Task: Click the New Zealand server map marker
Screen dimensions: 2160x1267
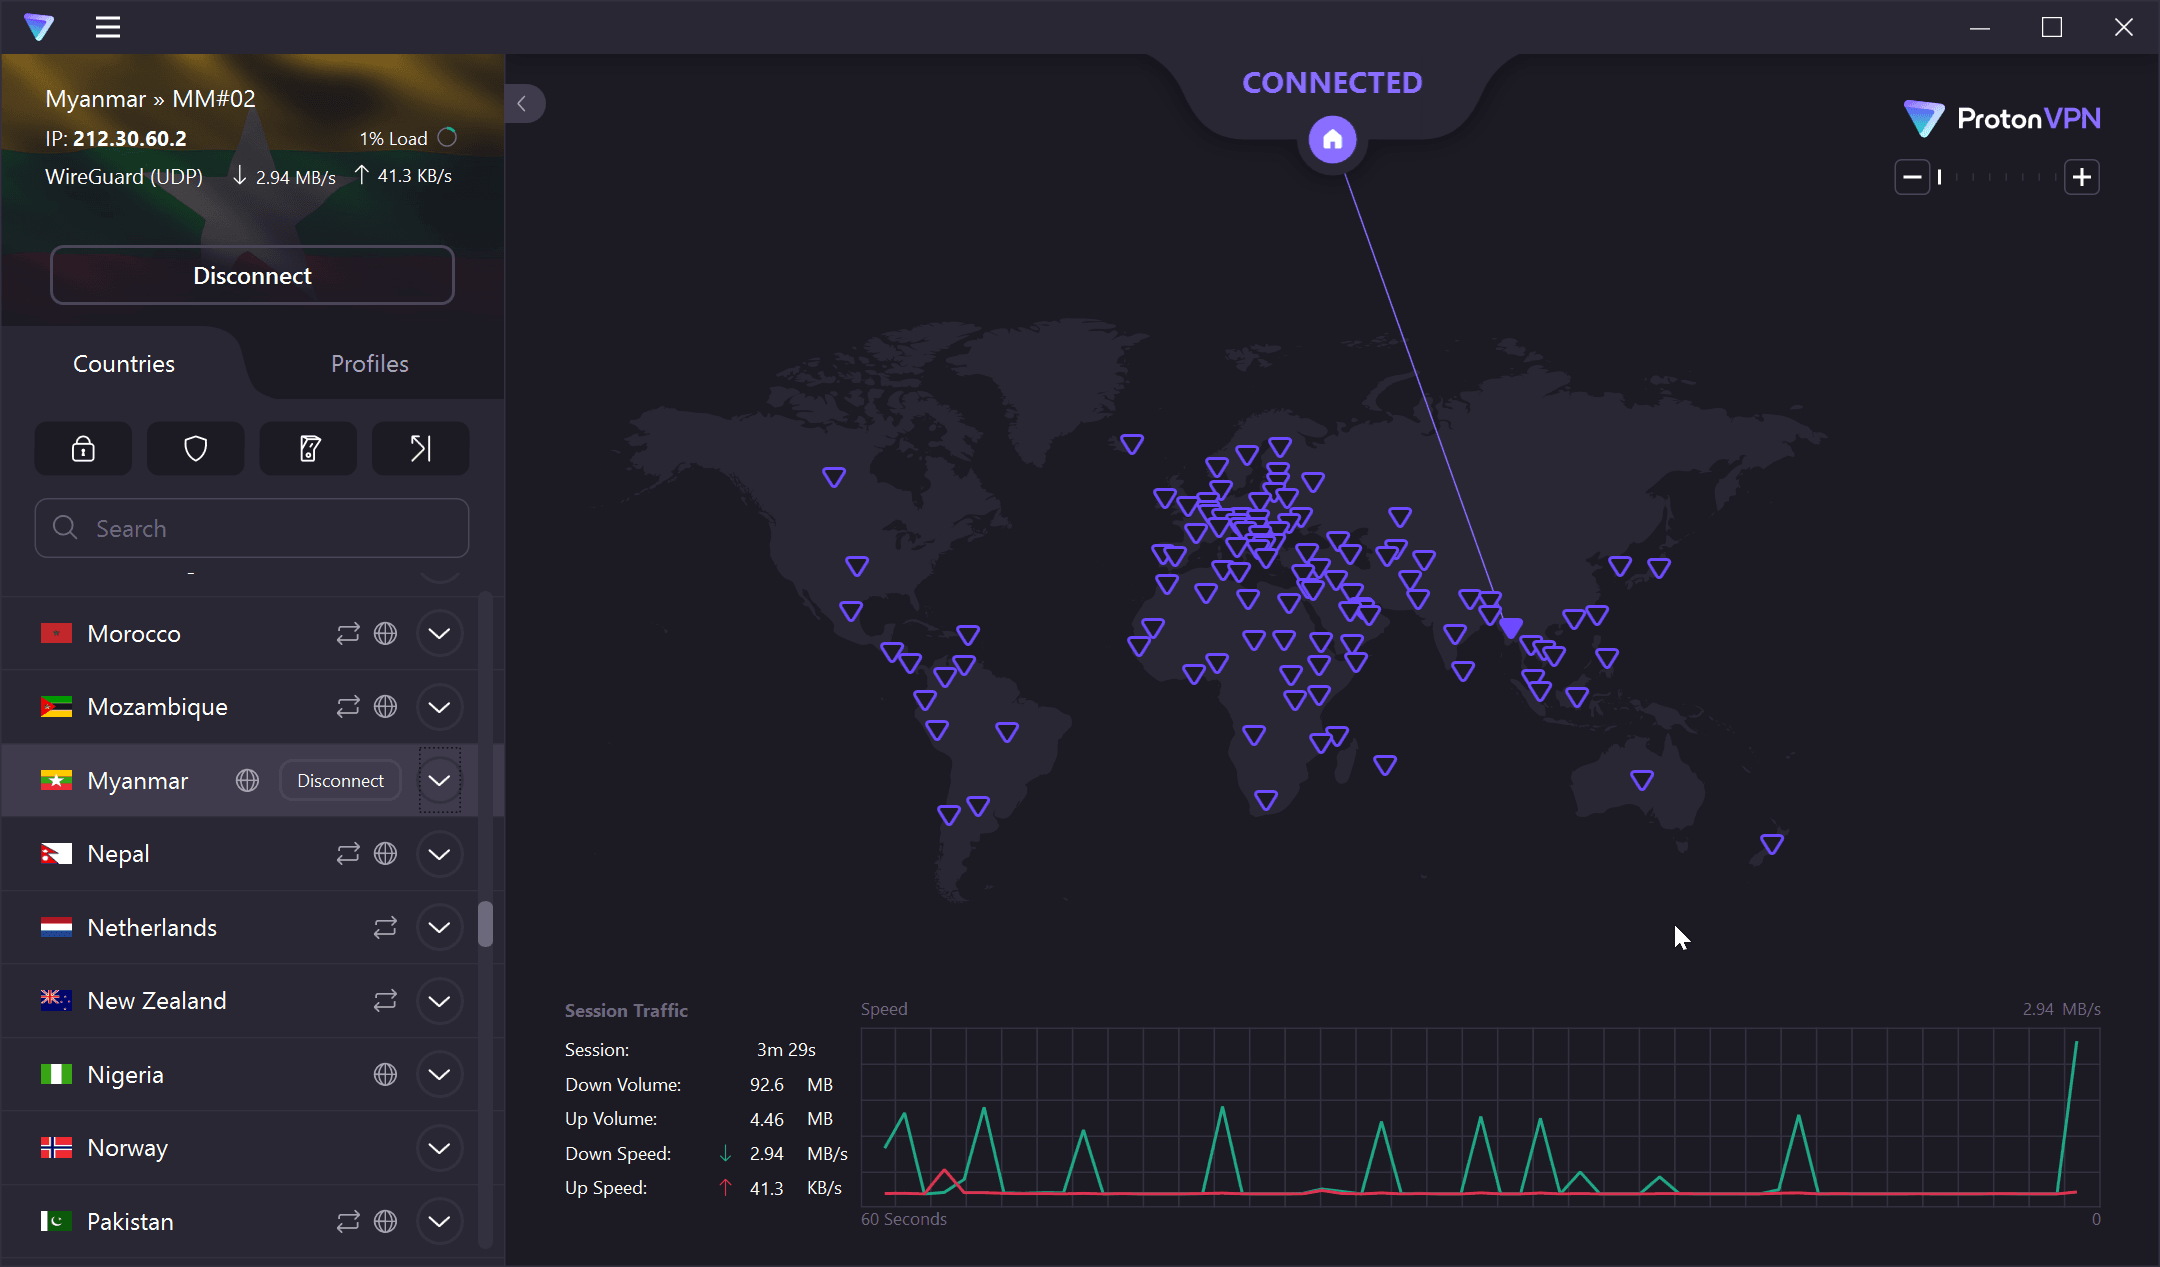Action: click(x=1772, y=845)
